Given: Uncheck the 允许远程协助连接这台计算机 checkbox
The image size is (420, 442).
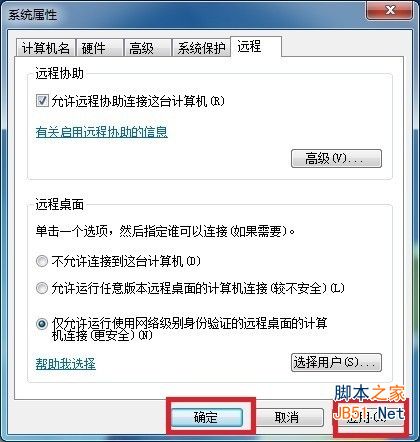Looking at the screenshot, I should [42, 101].
